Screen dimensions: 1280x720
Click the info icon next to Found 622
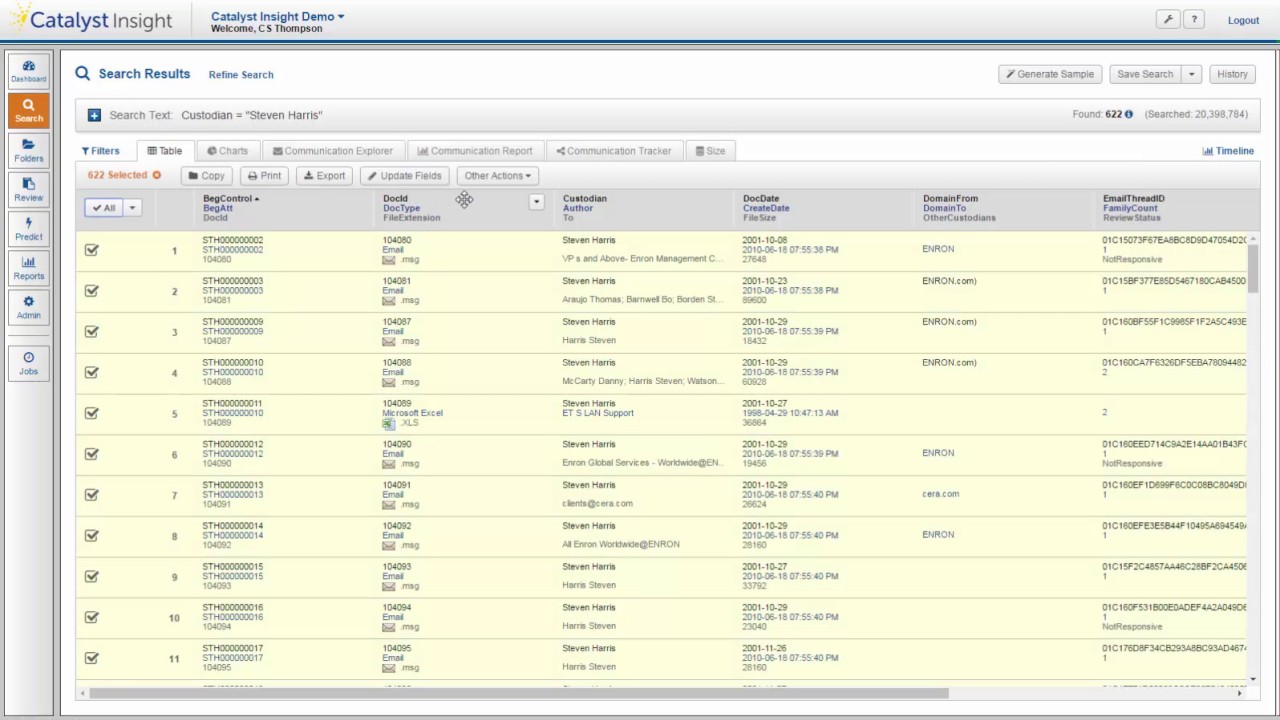pyautogui.click(x=1129, y=114)
